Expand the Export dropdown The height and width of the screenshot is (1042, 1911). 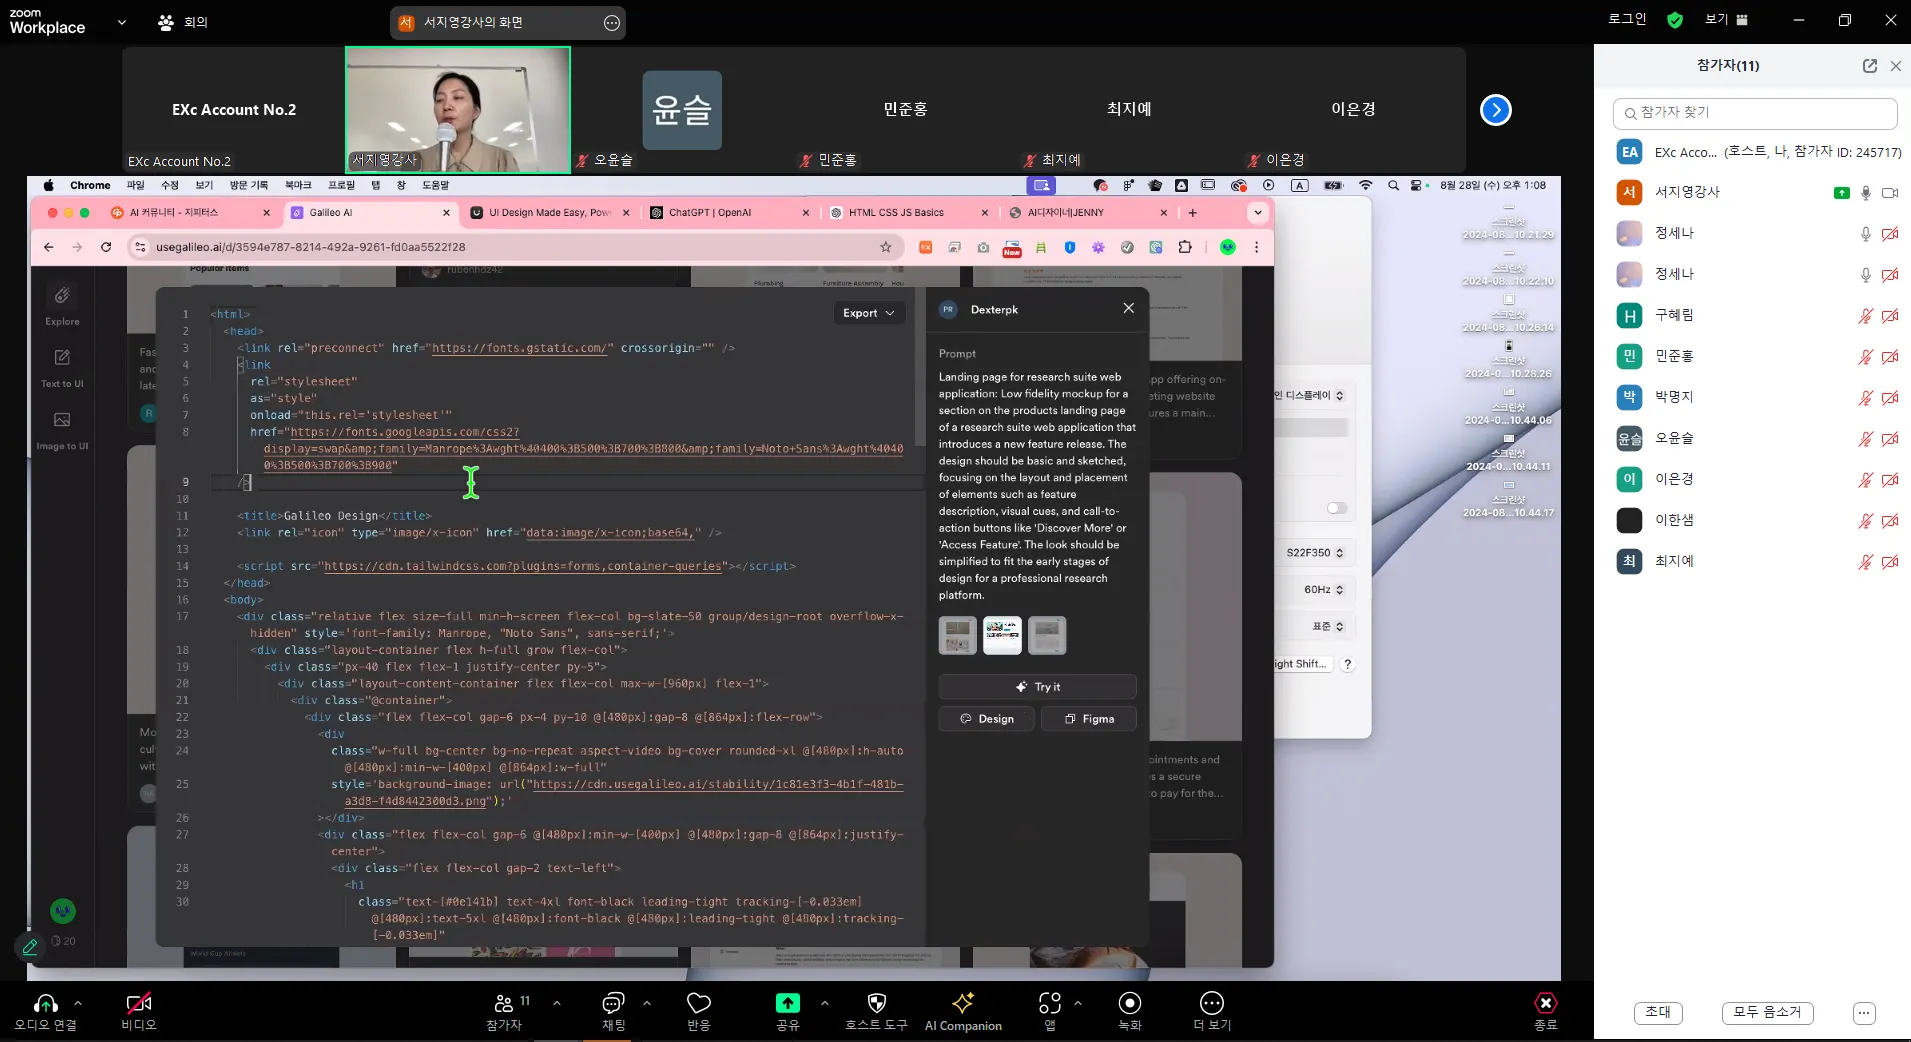[x=868, y=313]
